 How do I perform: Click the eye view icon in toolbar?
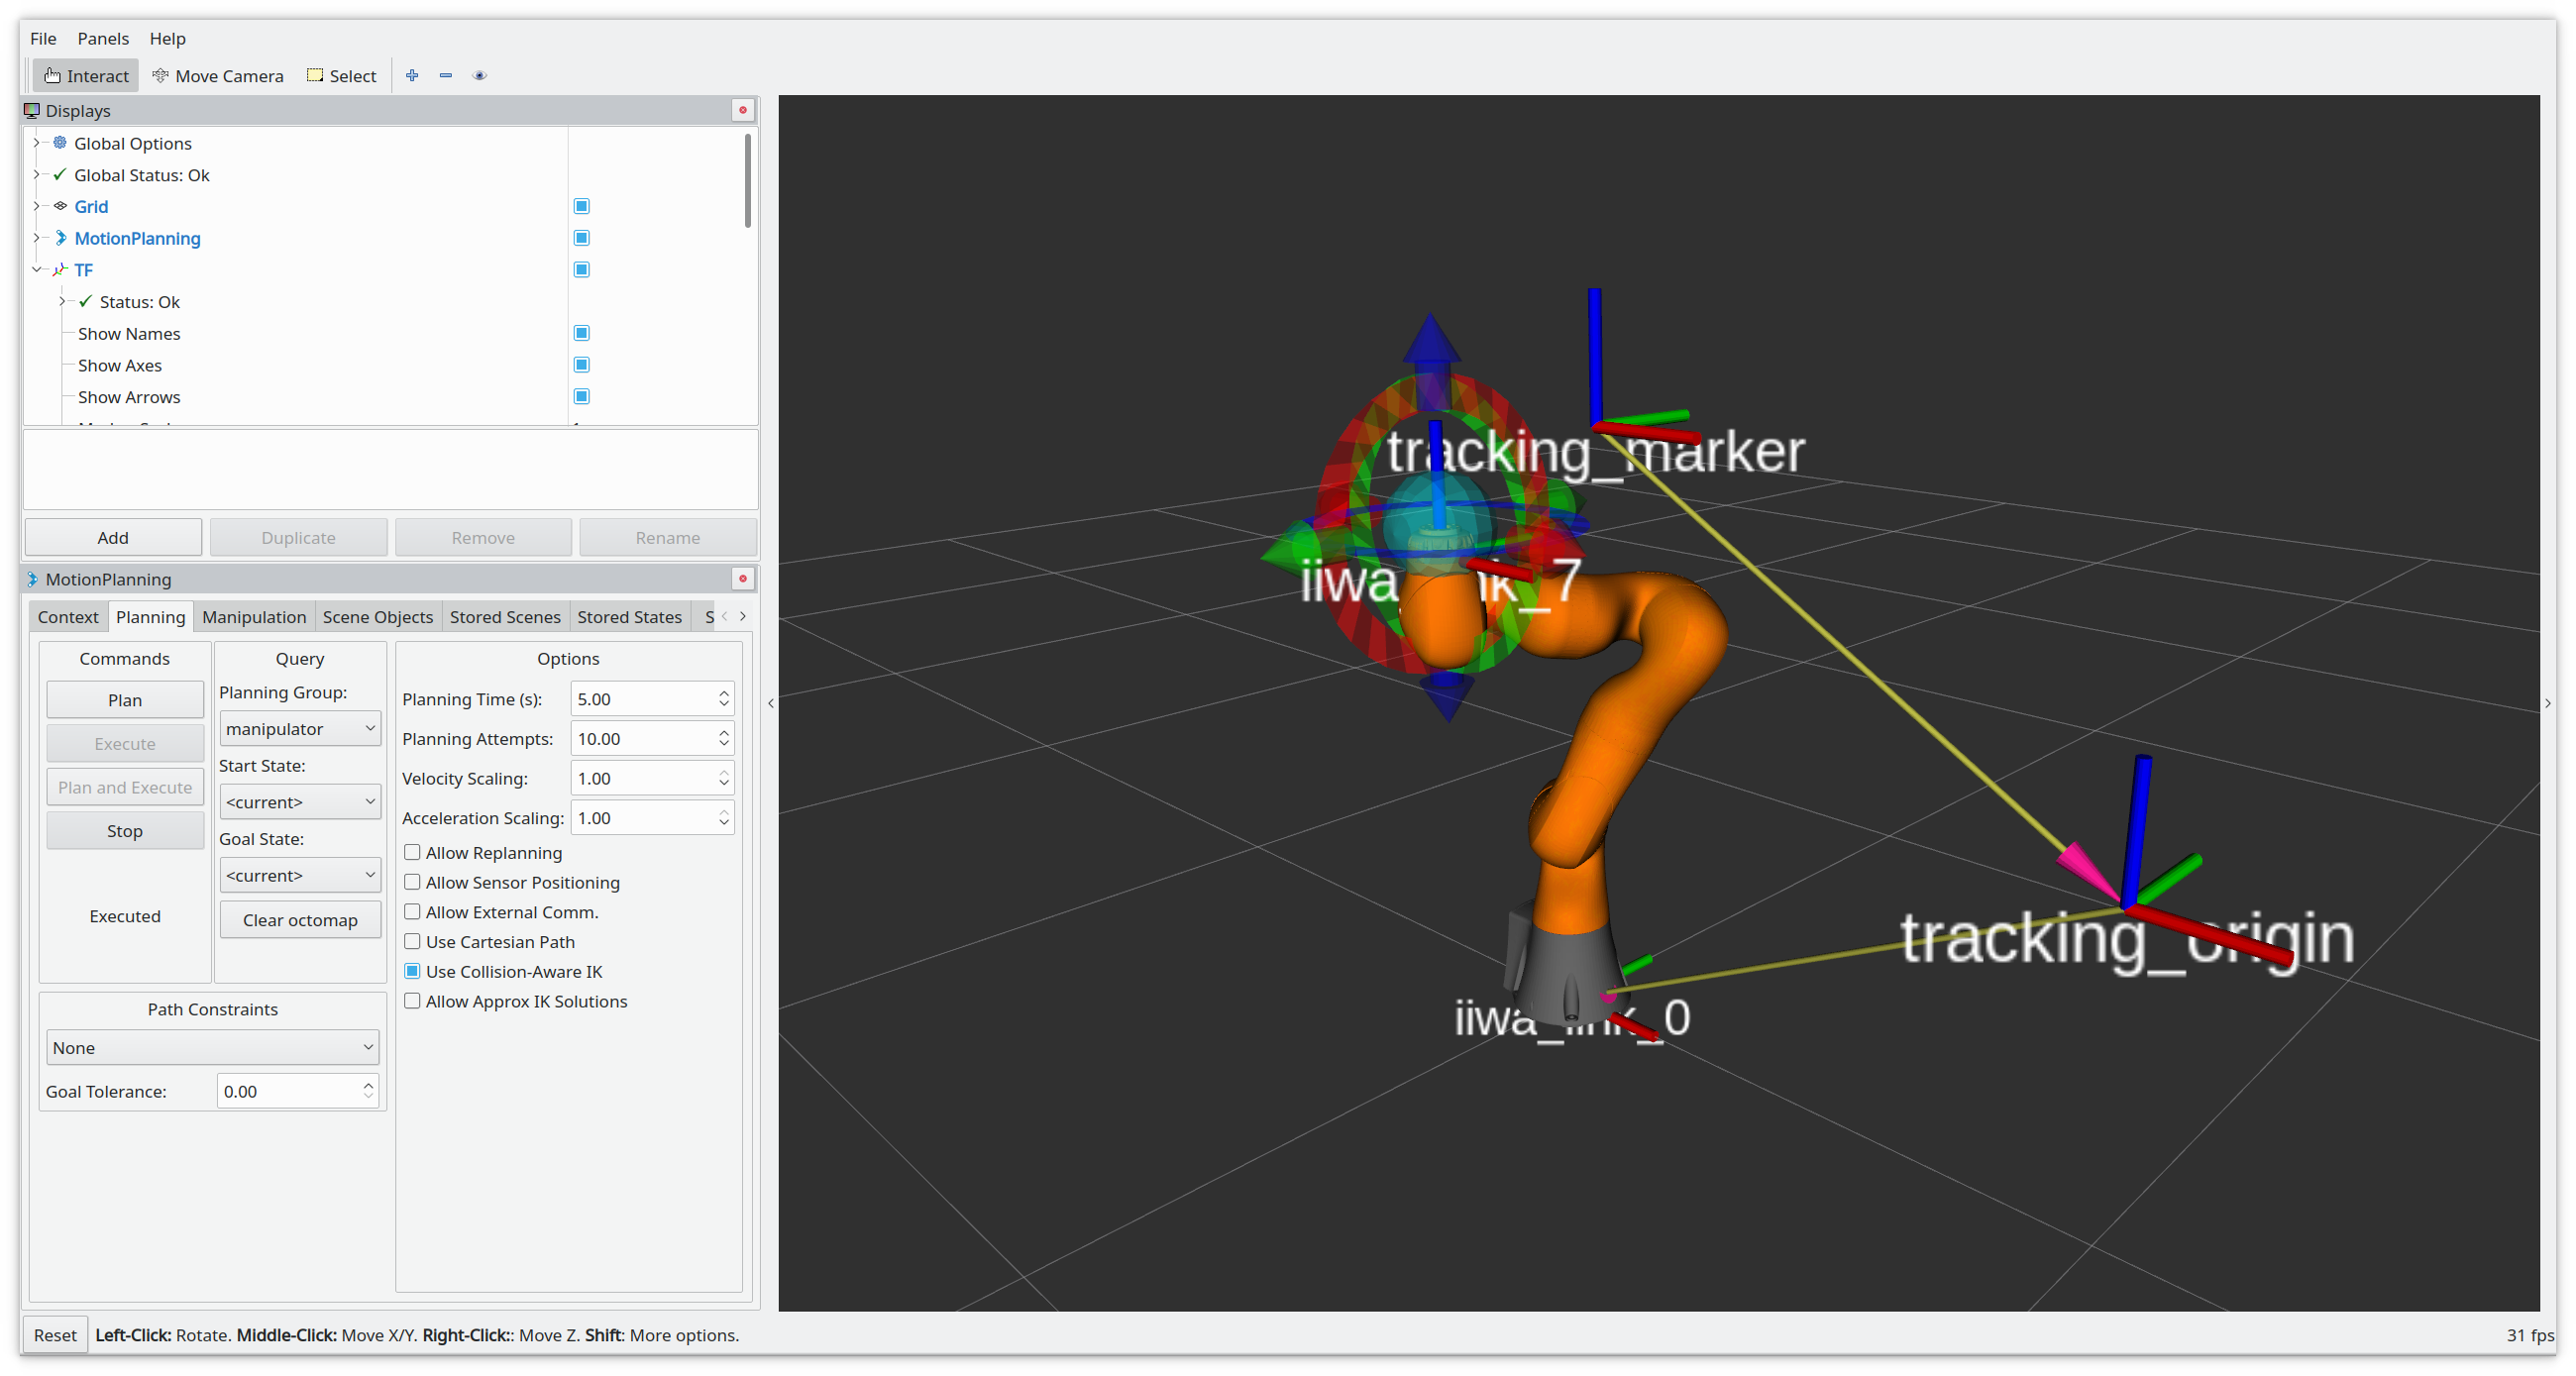coord(480,76)
